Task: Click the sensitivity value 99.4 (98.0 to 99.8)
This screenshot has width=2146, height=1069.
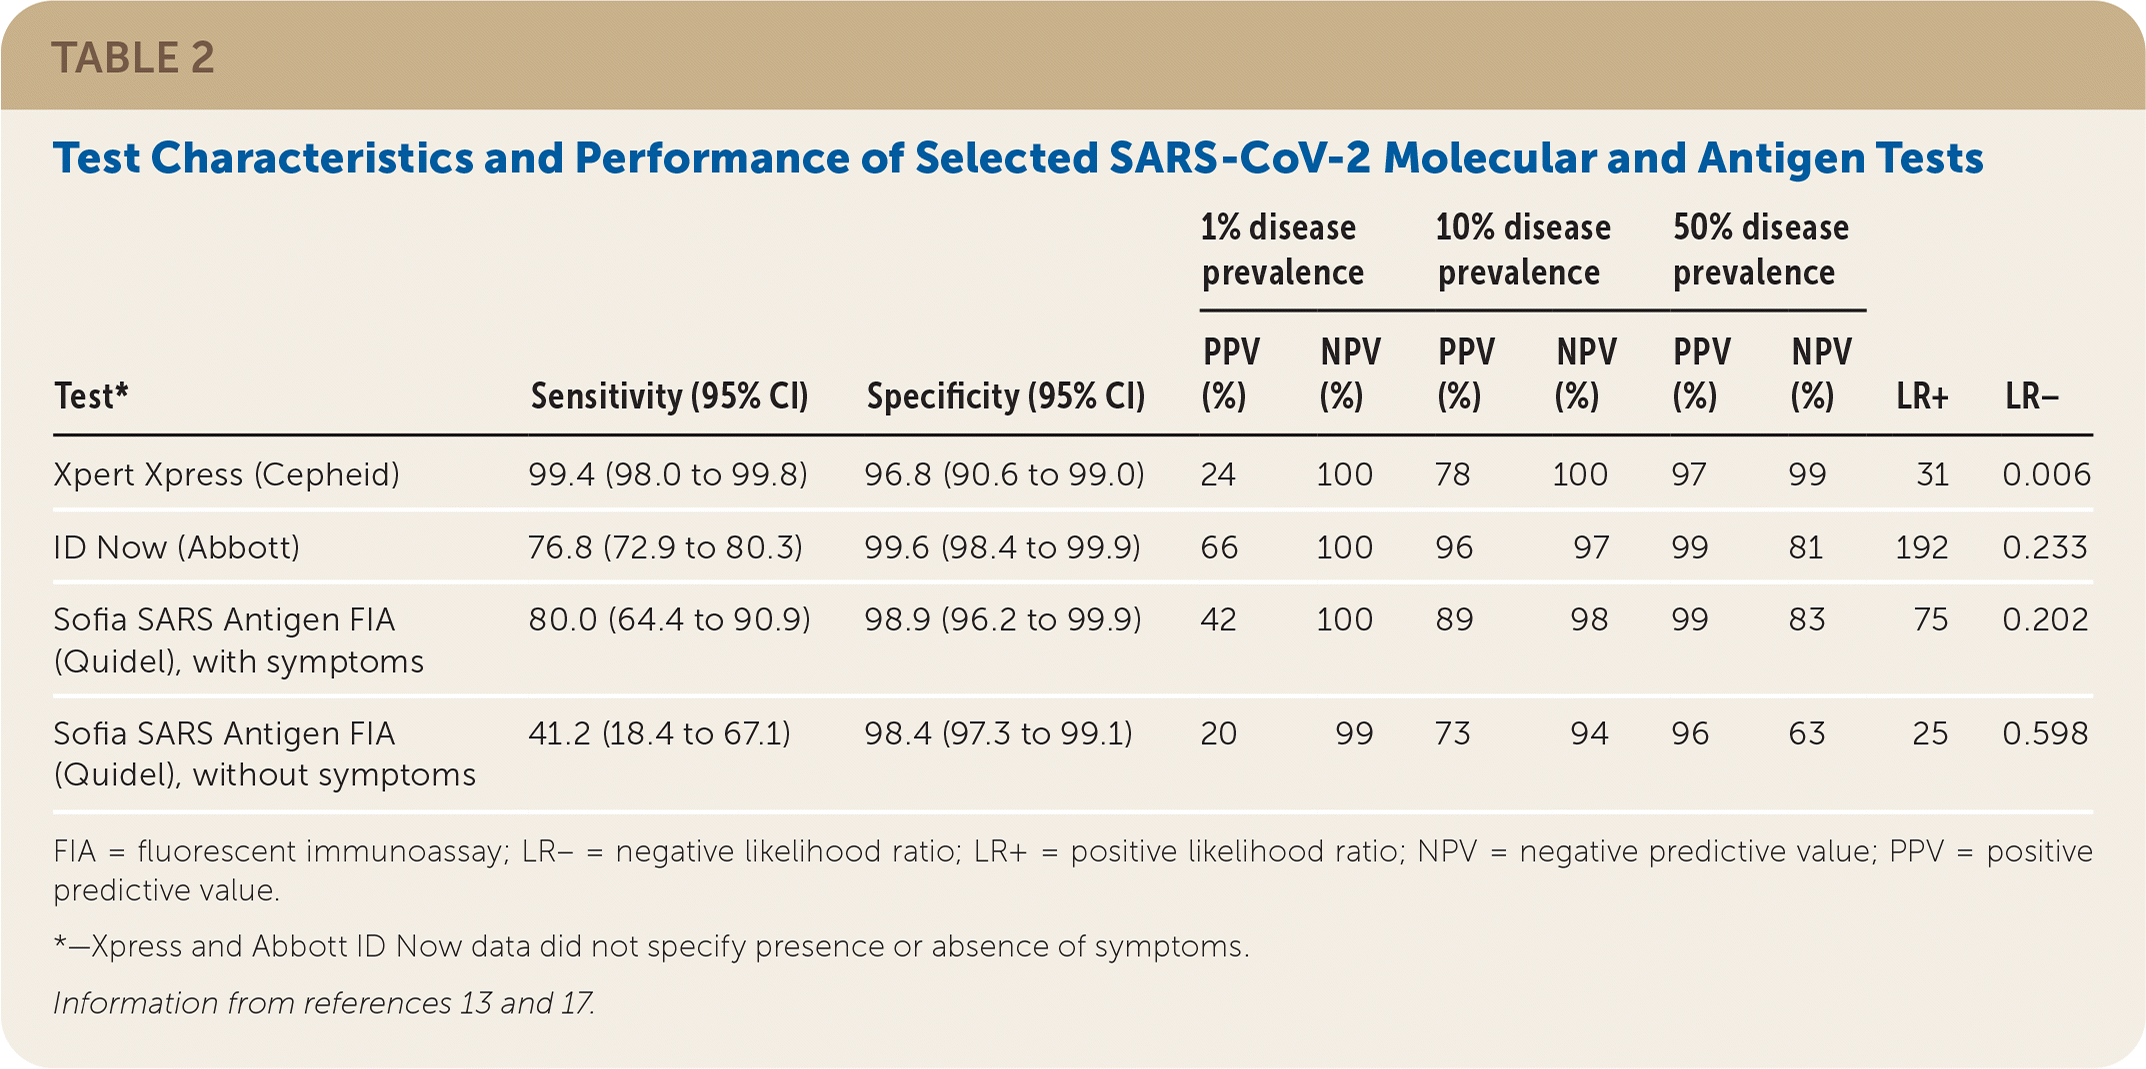Action: click(667, 474)
